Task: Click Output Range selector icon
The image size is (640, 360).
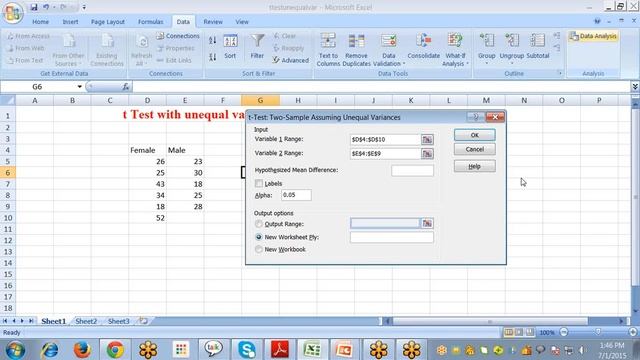Action: point(427,223)
